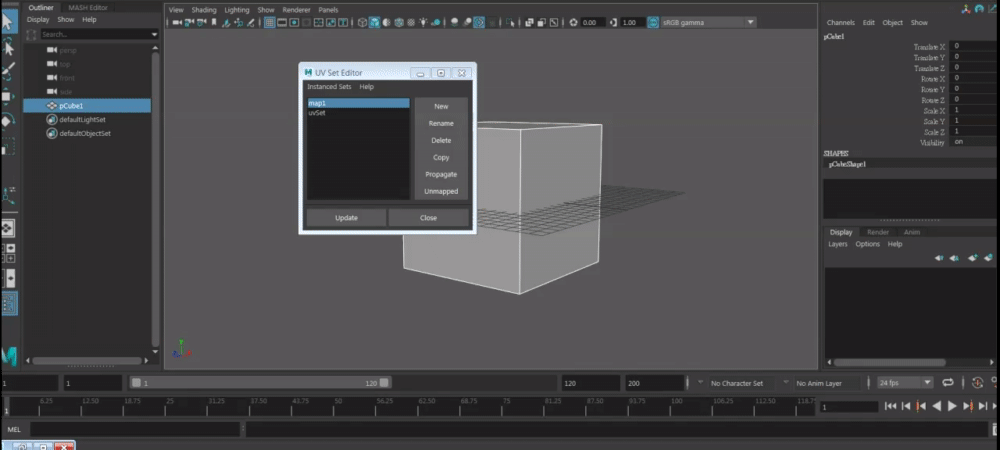Screen dimensions: 1000x450
Task: Click the exposure icon beside 0.00
Action: [x=573, y=22]
